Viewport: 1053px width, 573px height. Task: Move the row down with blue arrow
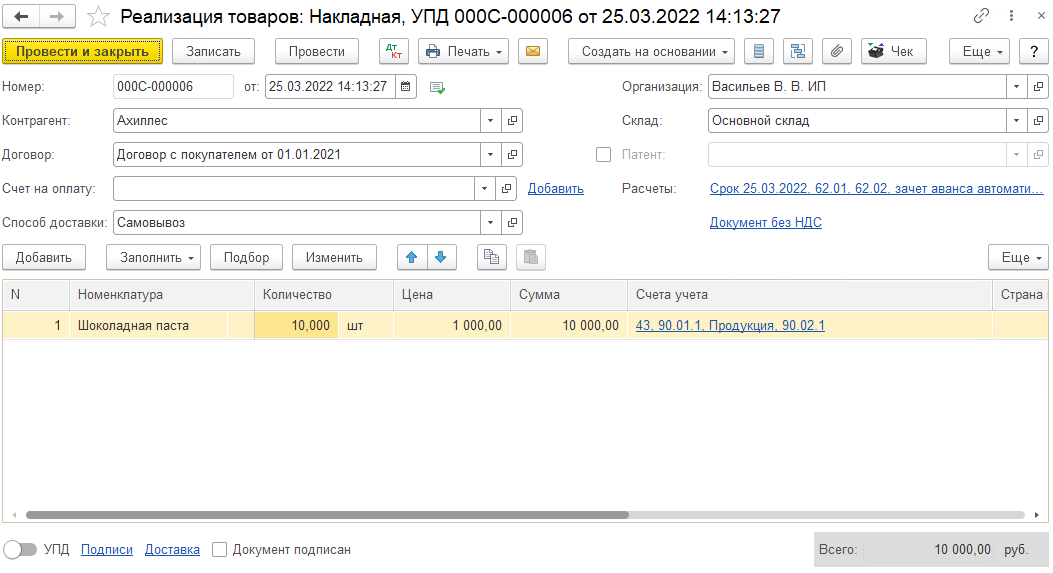(441, 257)
